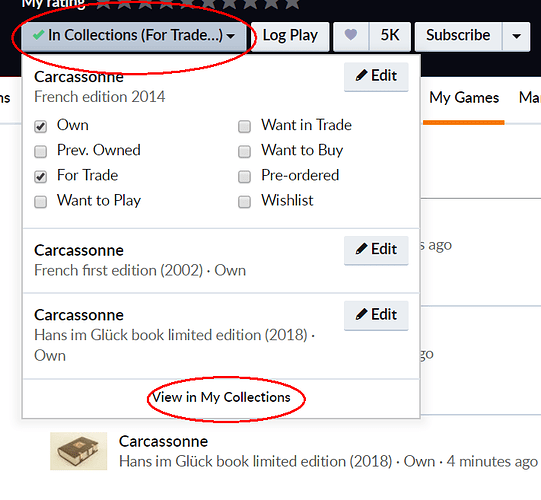Enable the Want to Buy checkbox

tap(244, 151)
